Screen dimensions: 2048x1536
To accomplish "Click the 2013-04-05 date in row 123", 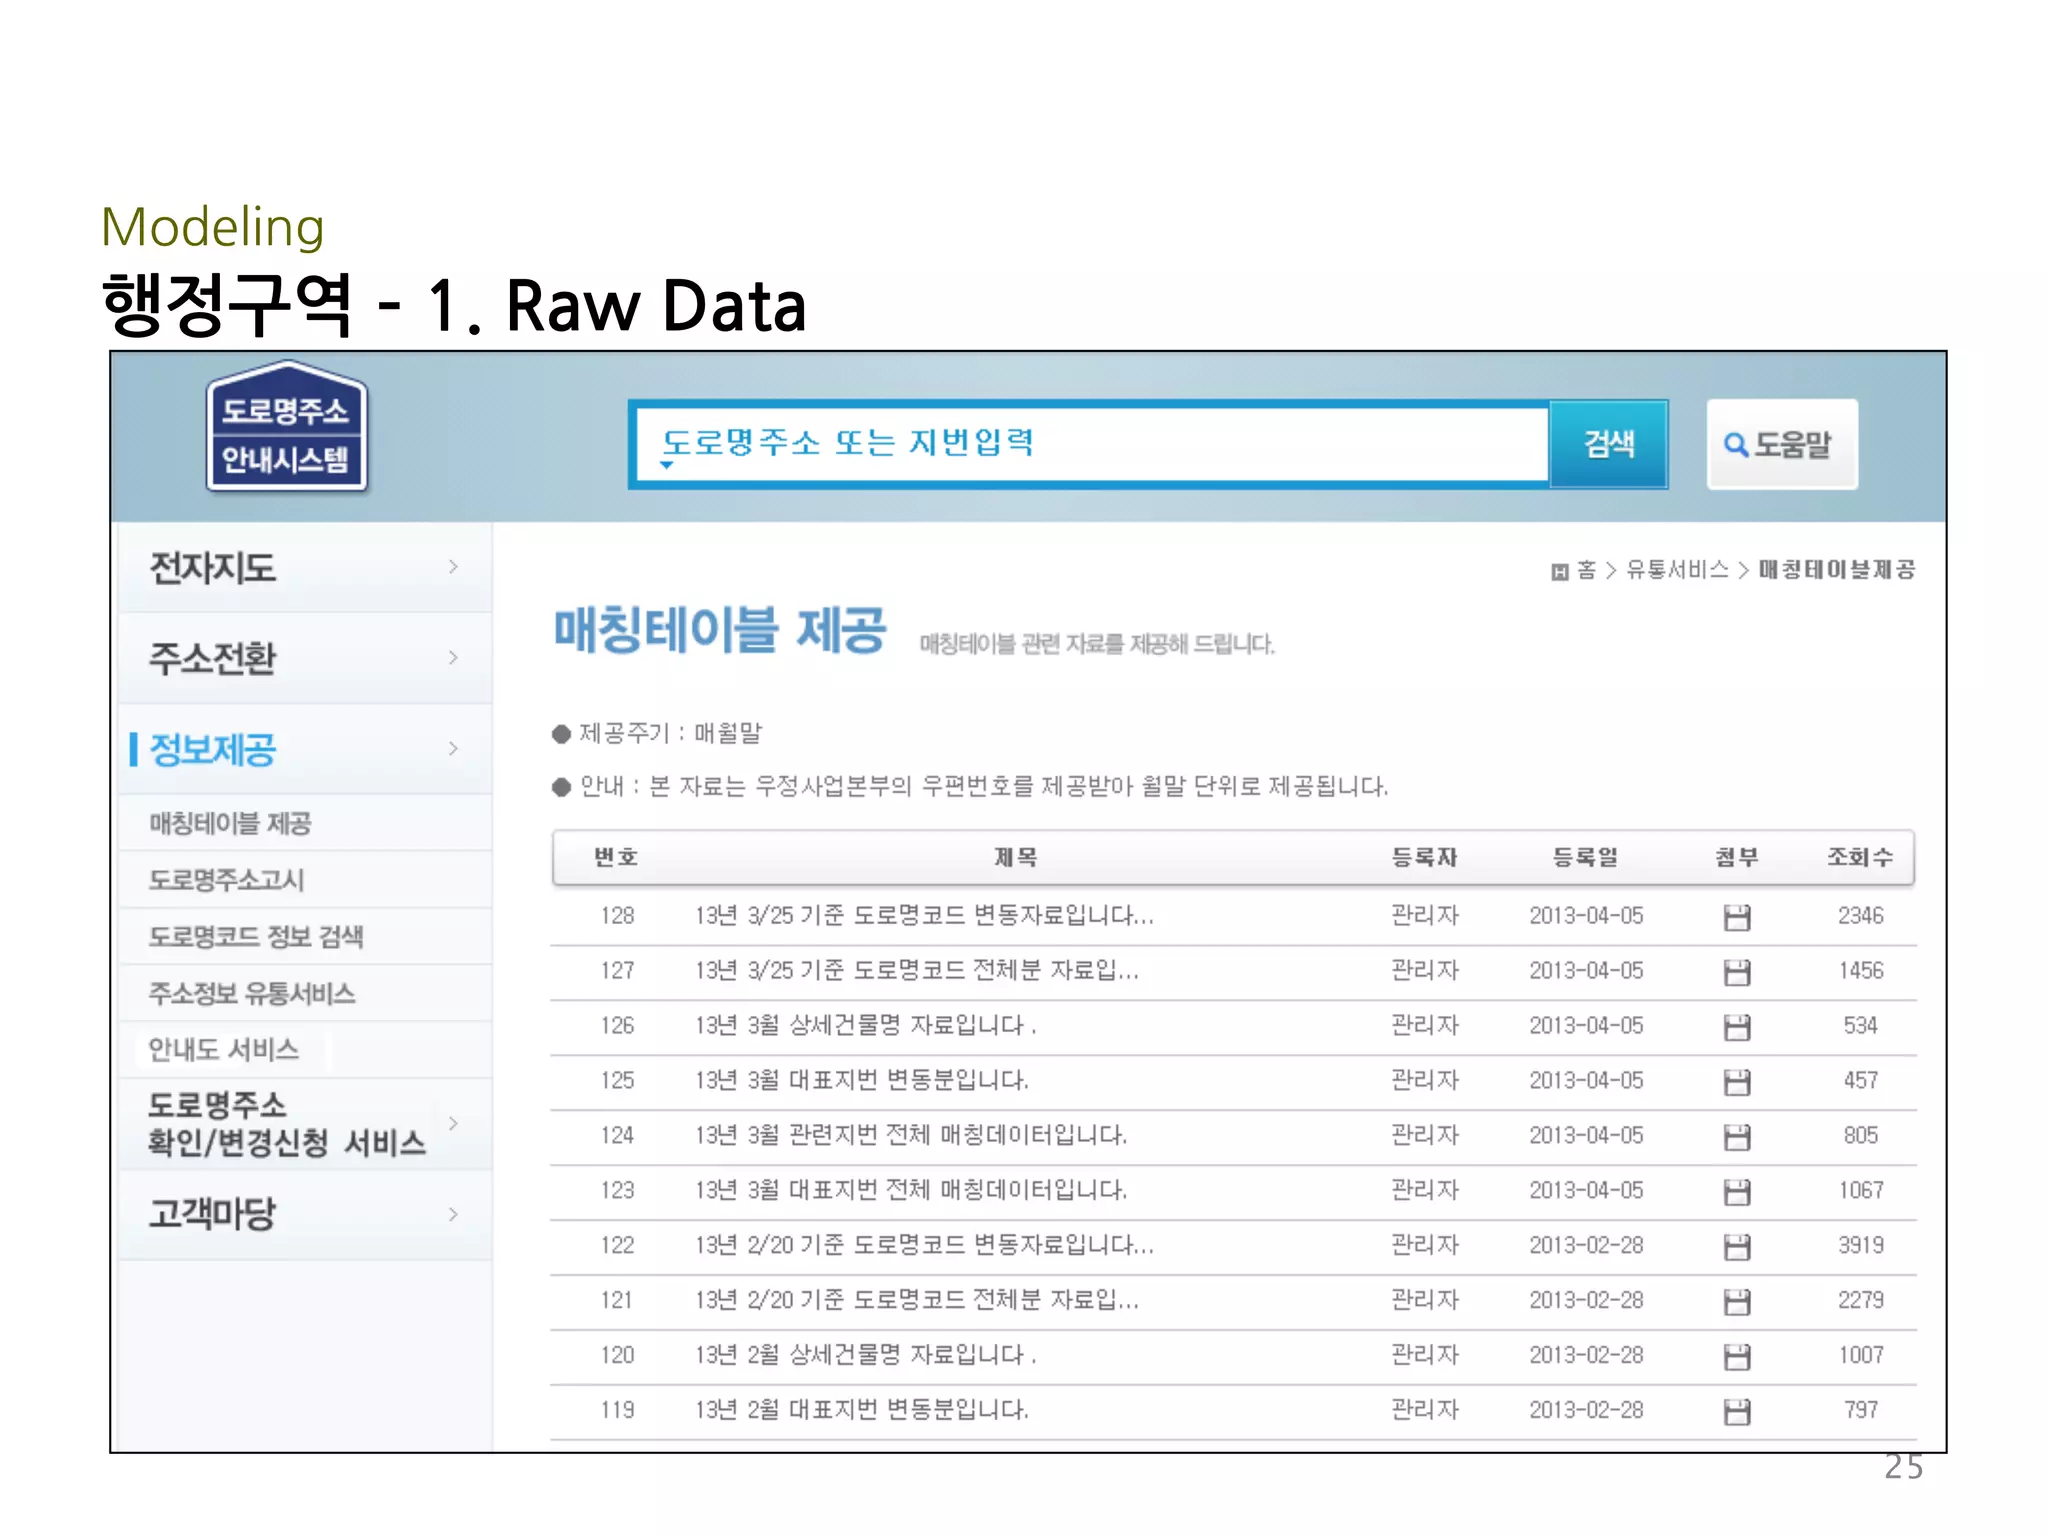I will click(x=1586, y=1191).
